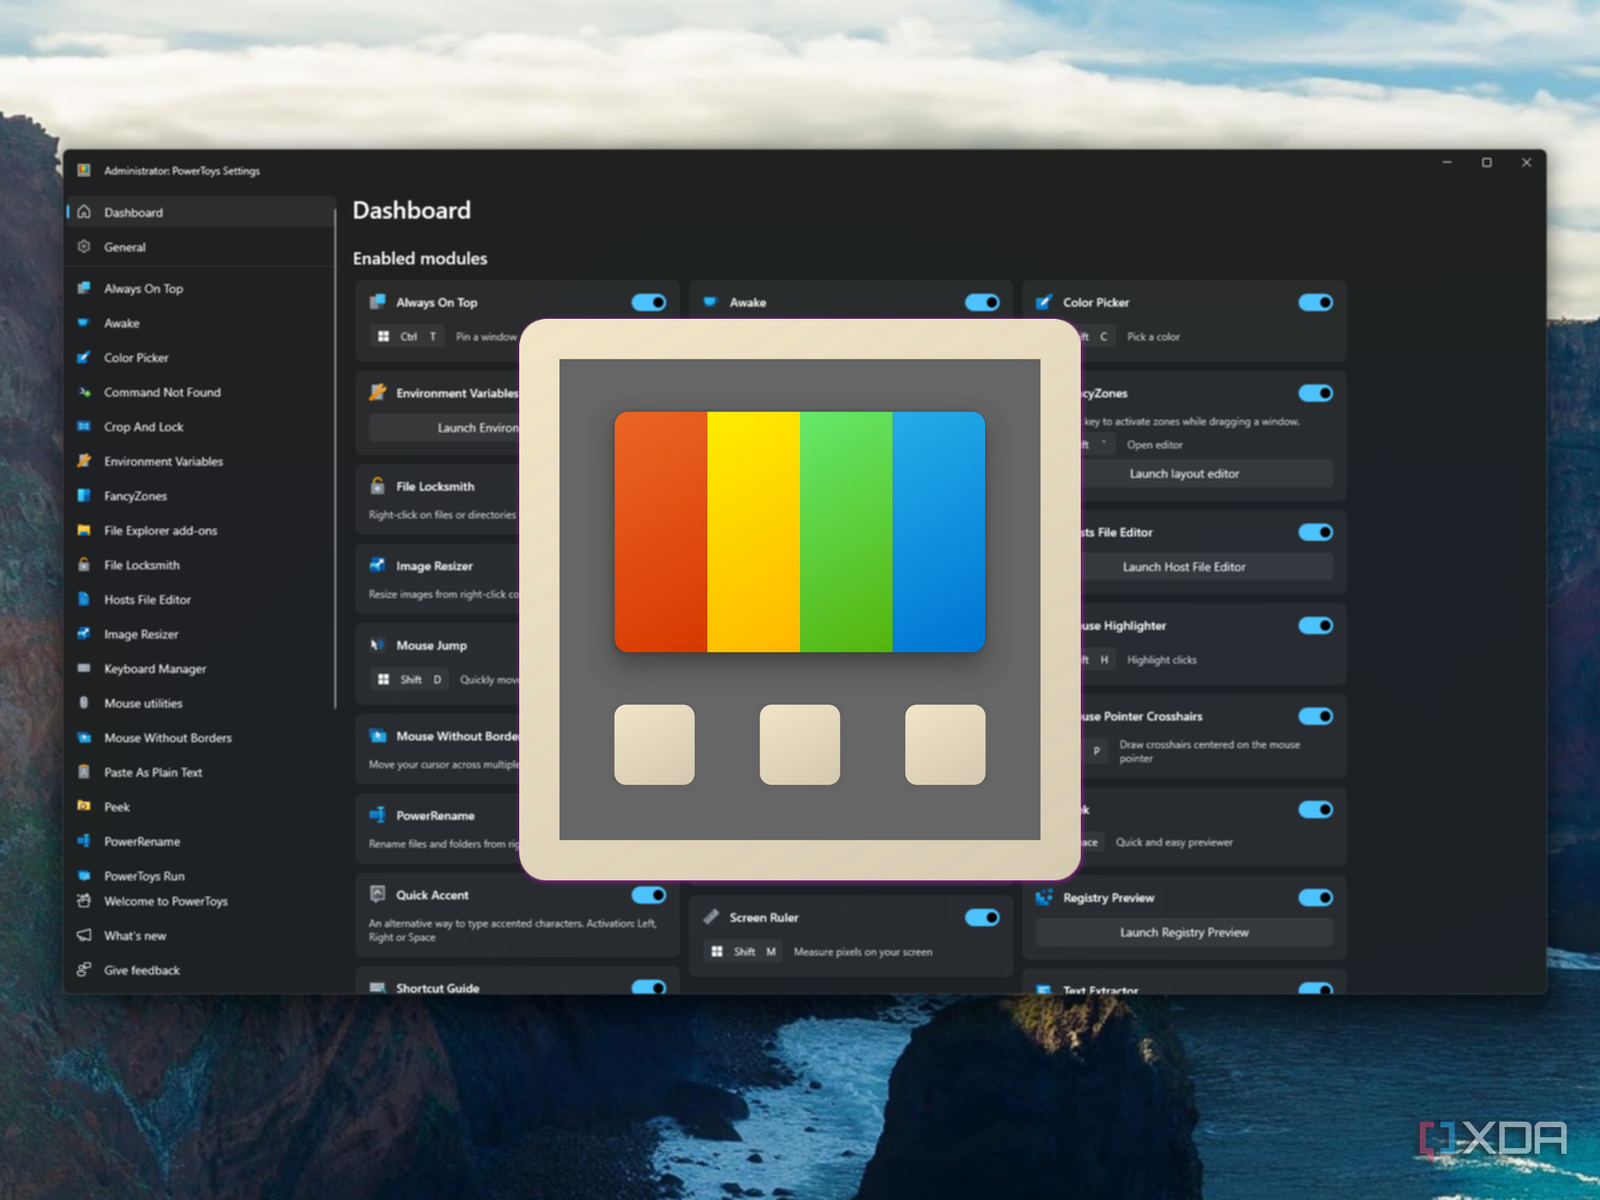The width and height of the screenshot is (1600, 1200).
Task: Open the General settings page
Action: (x=200, y=247)
